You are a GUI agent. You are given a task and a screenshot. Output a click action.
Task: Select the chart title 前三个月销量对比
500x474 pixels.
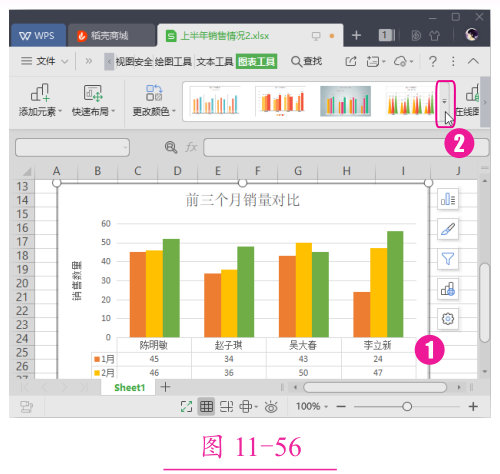click(x=243, y=200)
